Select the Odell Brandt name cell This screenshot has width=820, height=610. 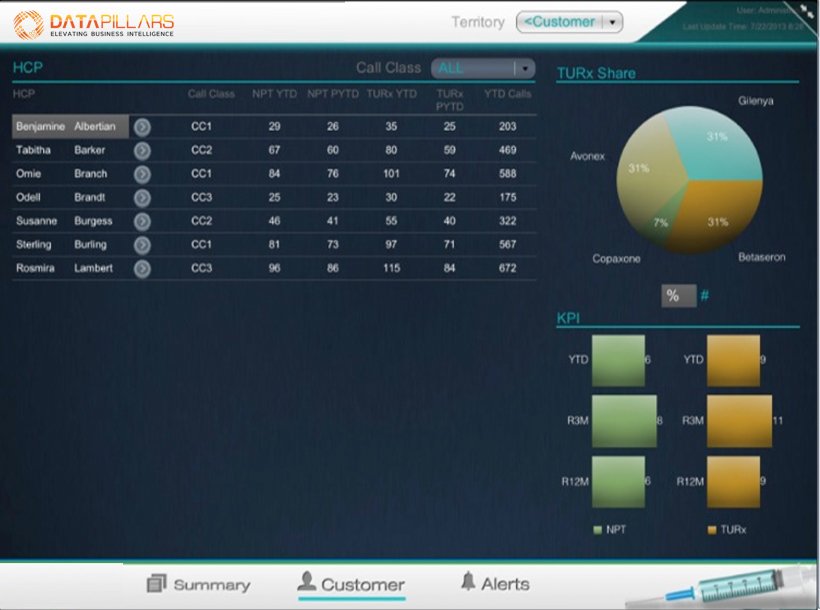tap(70, 197)
